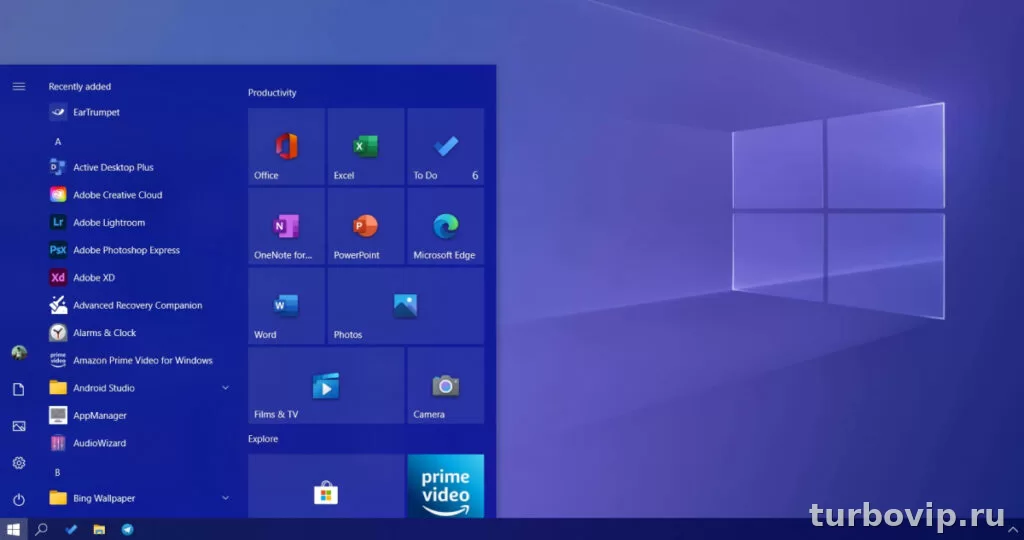This screenshot has width=1024, height=540.
Task: Click the Adobe Lightroom Lr icon
Action: click(58, 222)
